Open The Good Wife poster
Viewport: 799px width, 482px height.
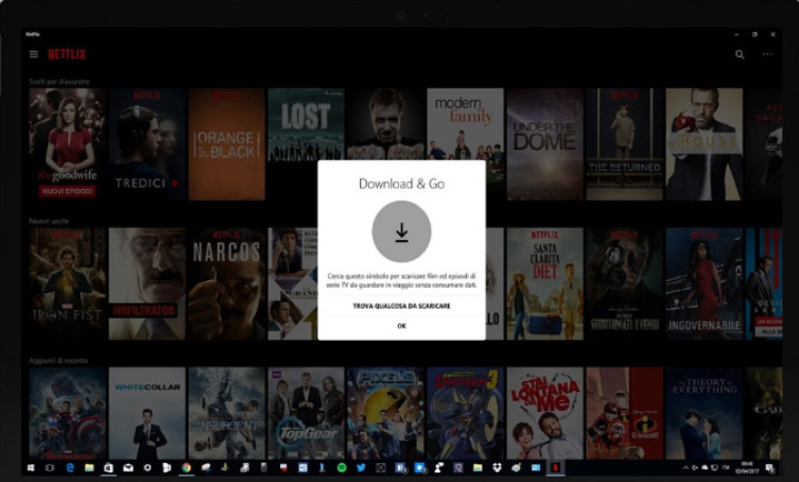(67, 144)
